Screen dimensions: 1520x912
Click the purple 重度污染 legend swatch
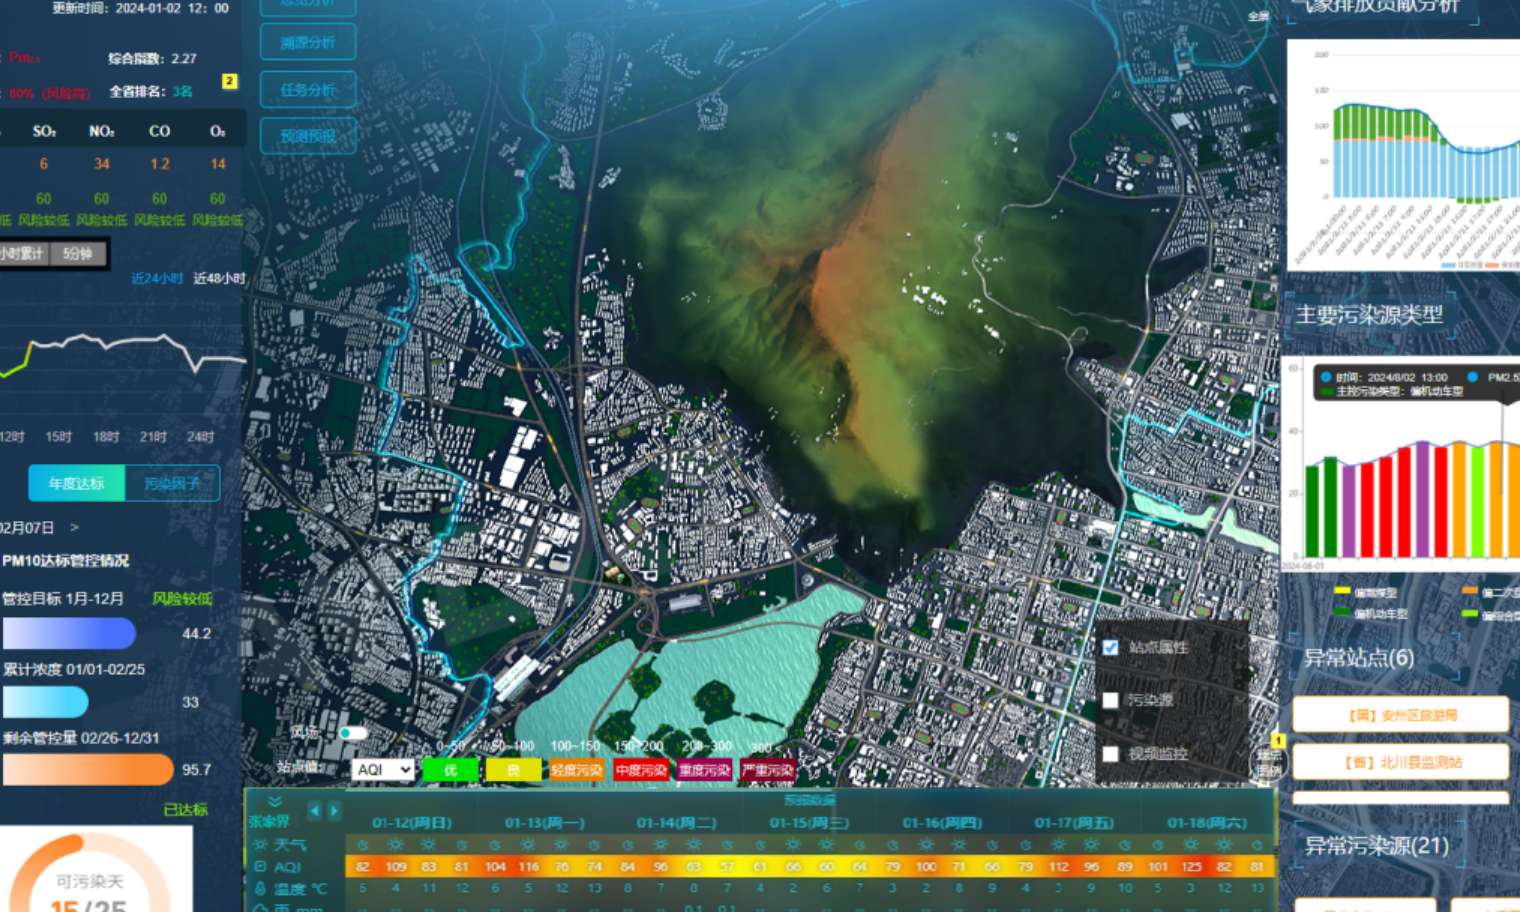[x=704, y=770]
